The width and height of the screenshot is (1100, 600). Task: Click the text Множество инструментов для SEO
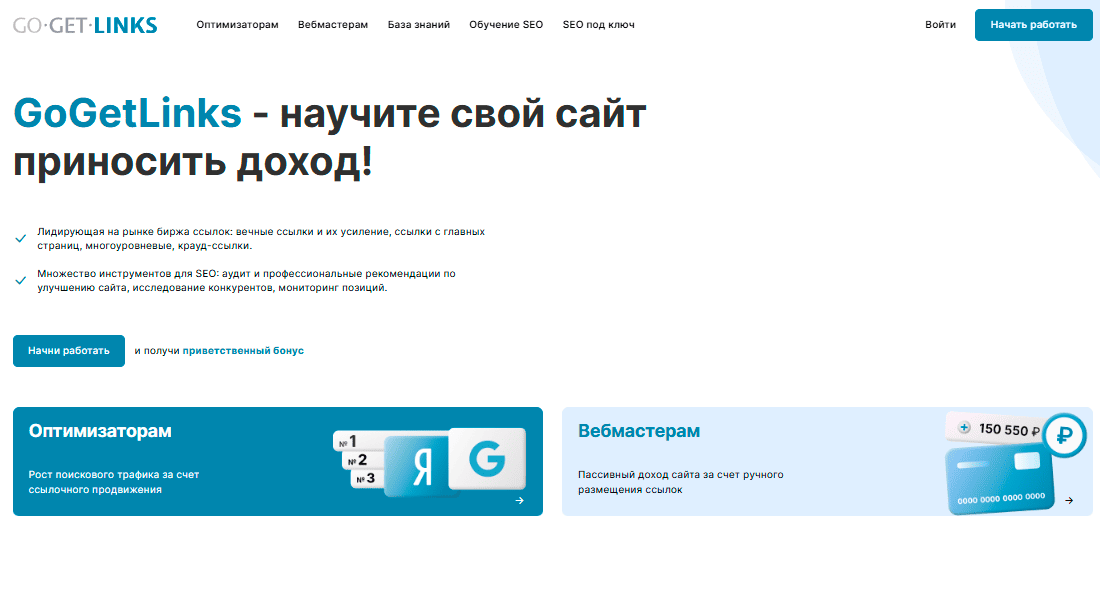[x=128, y=274]
